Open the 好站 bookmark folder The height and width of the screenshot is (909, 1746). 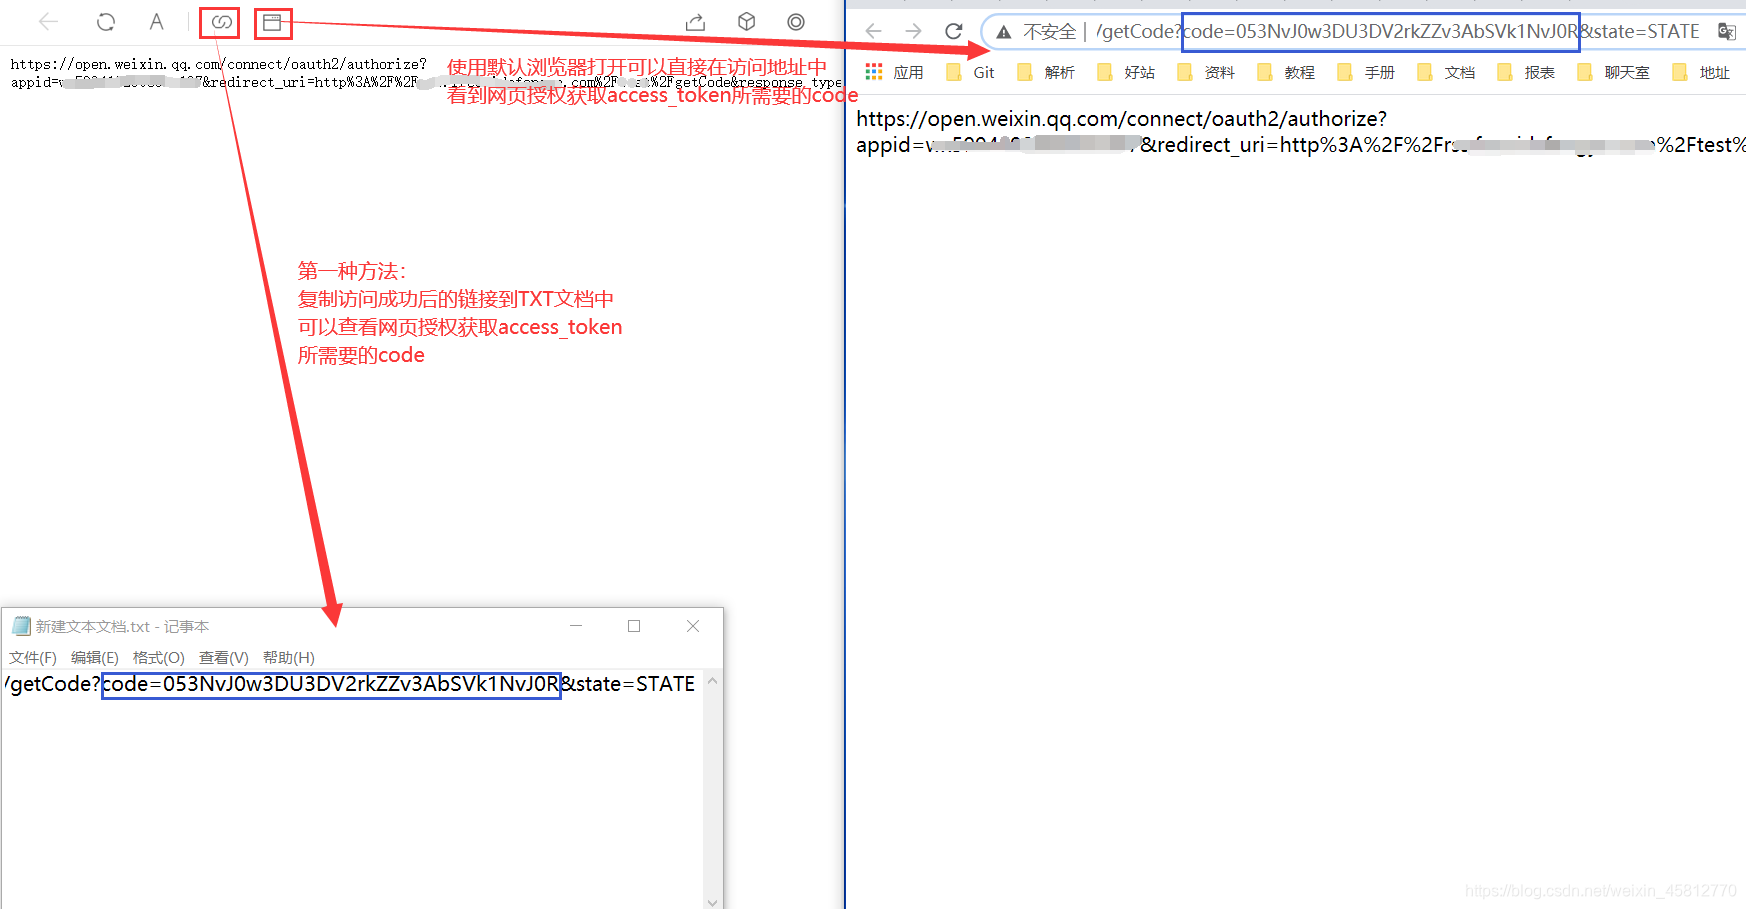[x=1125, y=72]
